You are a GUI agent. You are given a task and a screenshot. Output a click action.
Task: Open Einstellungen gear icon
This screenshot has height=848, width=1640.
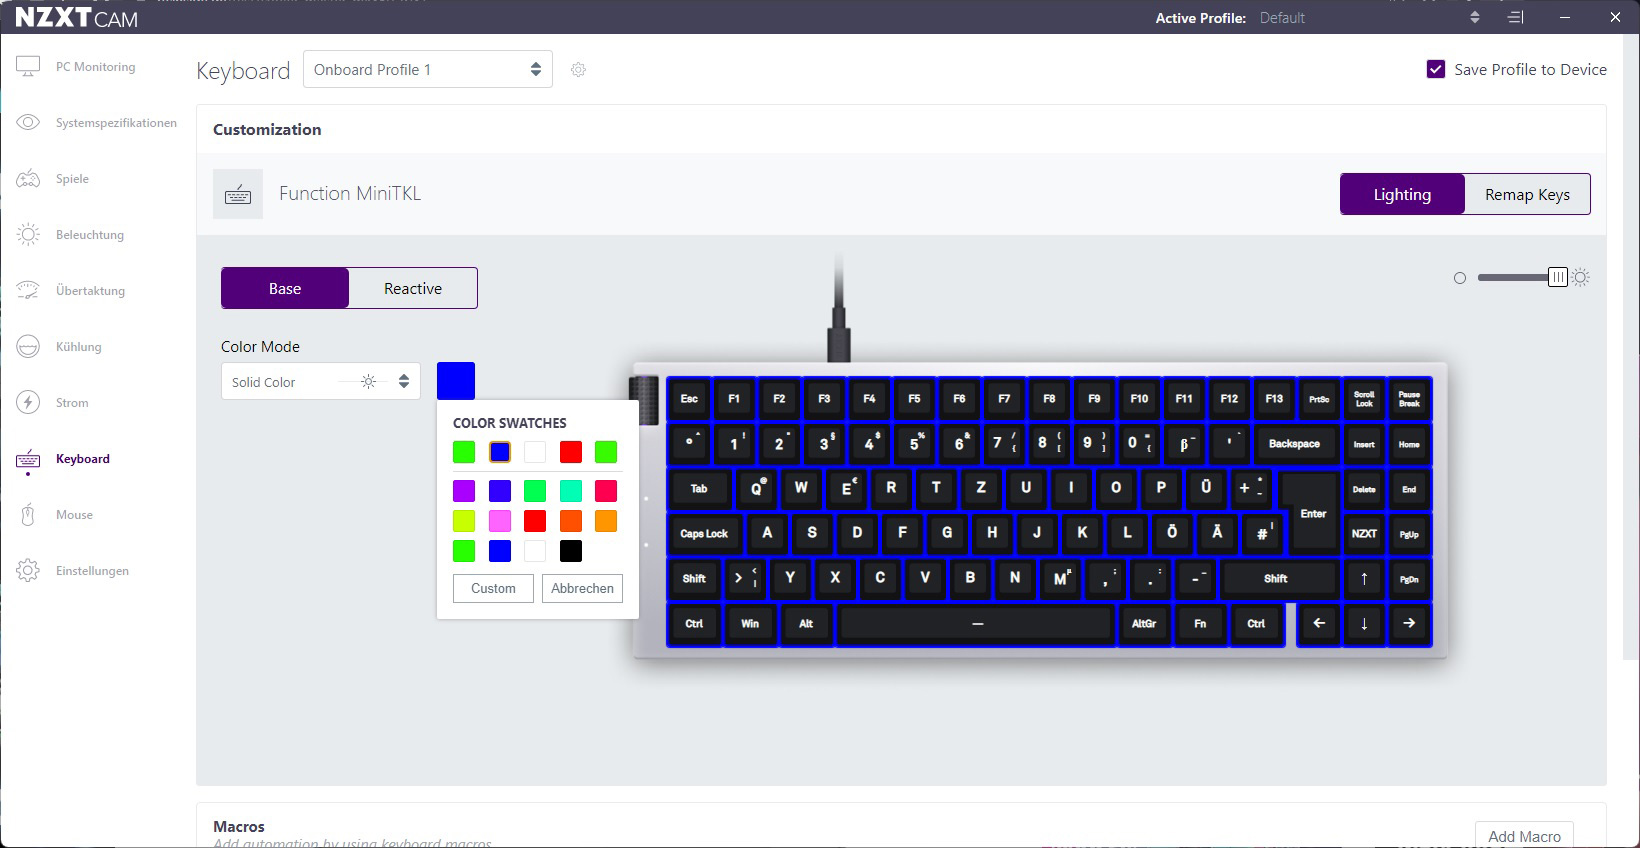(x=28, y=571)
